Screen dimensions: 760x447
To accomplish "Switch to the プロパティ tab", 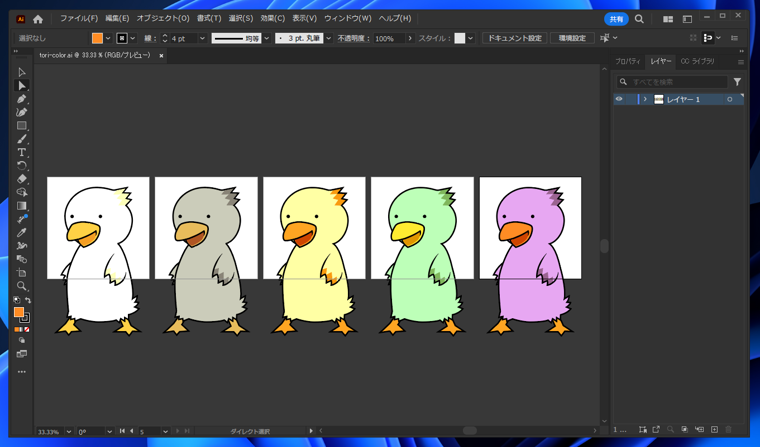I will [x=628, y=61].
